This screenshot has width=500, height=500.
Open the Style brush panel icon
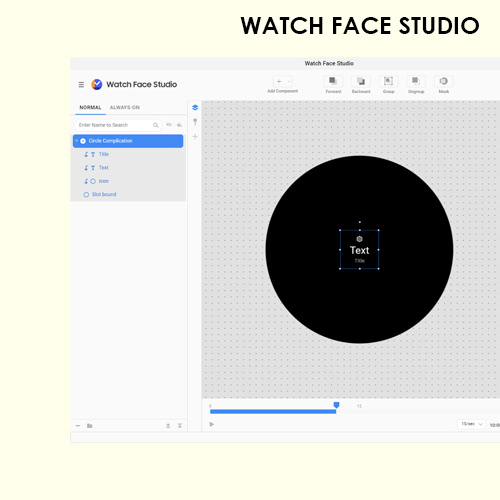coord(195,122)
